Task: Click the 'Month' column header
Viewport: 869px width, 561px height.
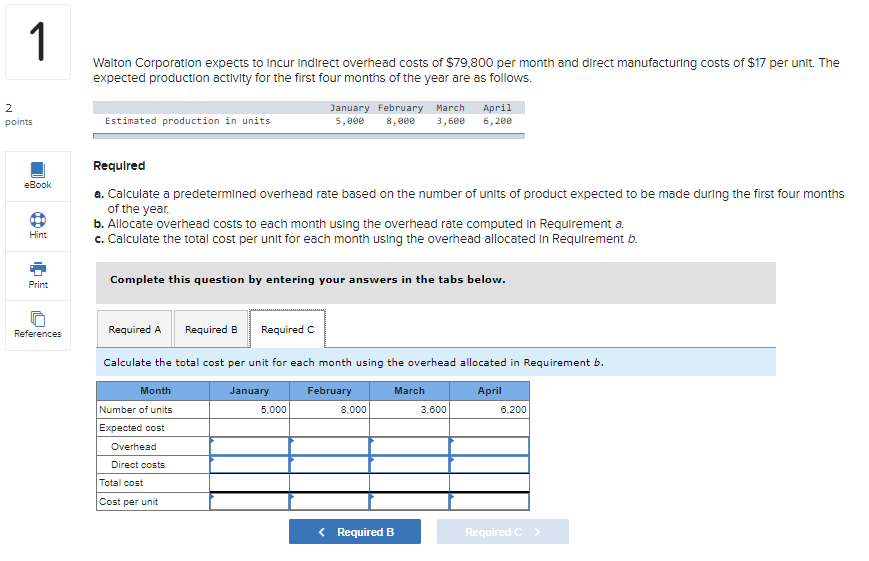Action: point(153,391)
